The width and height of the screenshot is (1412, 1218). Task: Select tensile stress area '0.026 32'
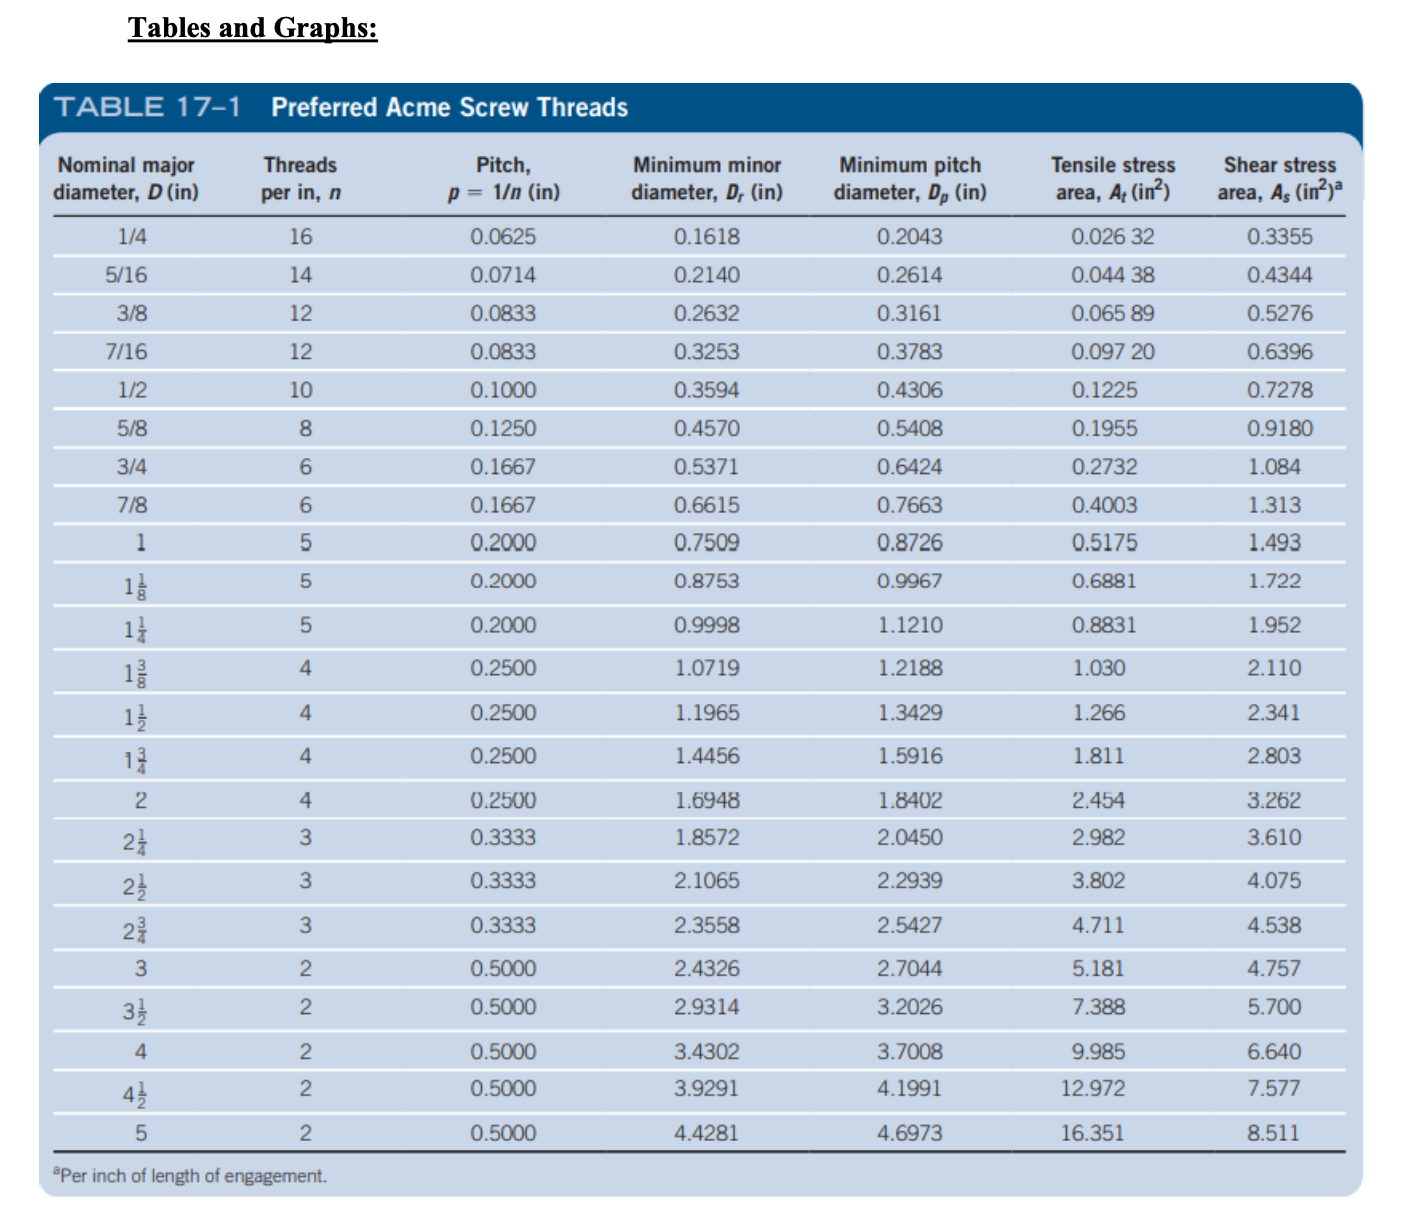pyautogui.click(x=1113, y=237)
